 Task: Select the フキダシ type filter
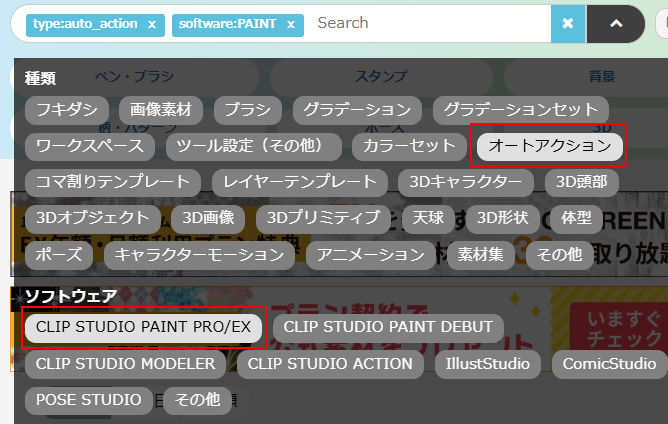click(x=67, y=110)
